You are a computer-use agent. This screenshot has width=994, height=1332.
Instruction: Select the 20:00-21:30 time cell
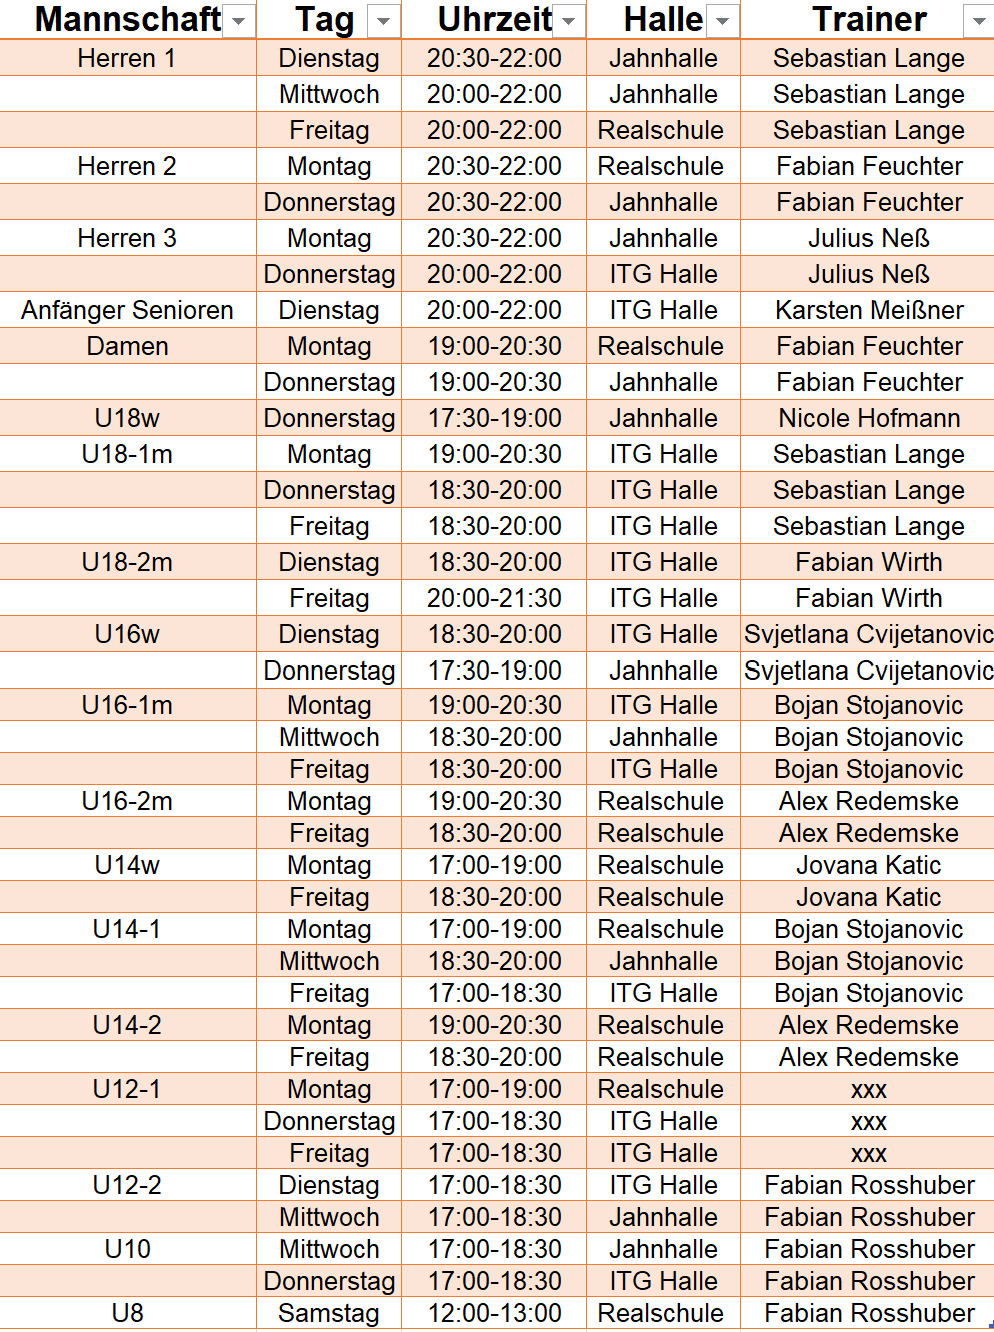[x=494, y=598]
